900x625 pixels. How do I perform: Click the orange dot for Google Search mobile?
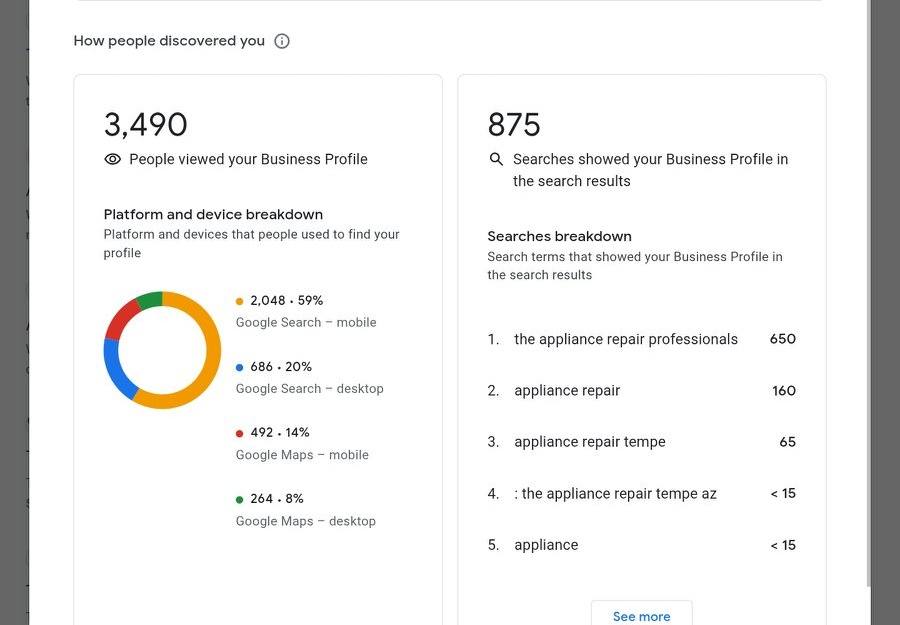(x=239, y=301)
